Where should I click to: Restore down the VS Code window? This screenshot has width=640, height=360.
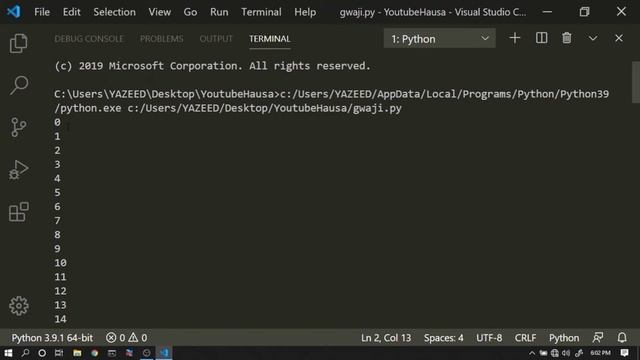click(584, 12)
